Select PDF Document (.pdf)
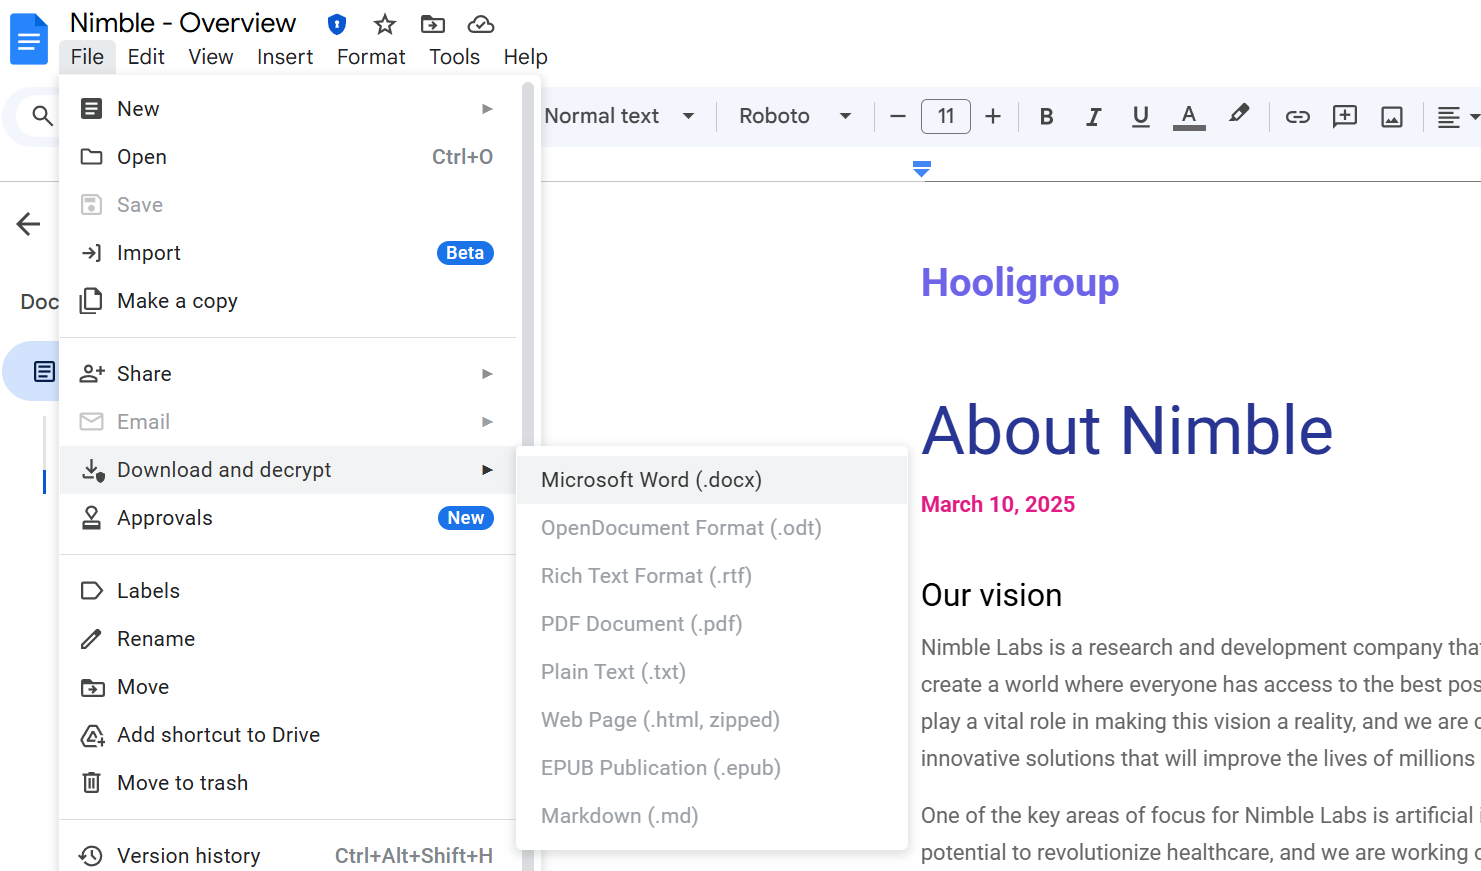Image resolution: width=1481 pixels, height=871 pixels. click(x=712, y=624)
